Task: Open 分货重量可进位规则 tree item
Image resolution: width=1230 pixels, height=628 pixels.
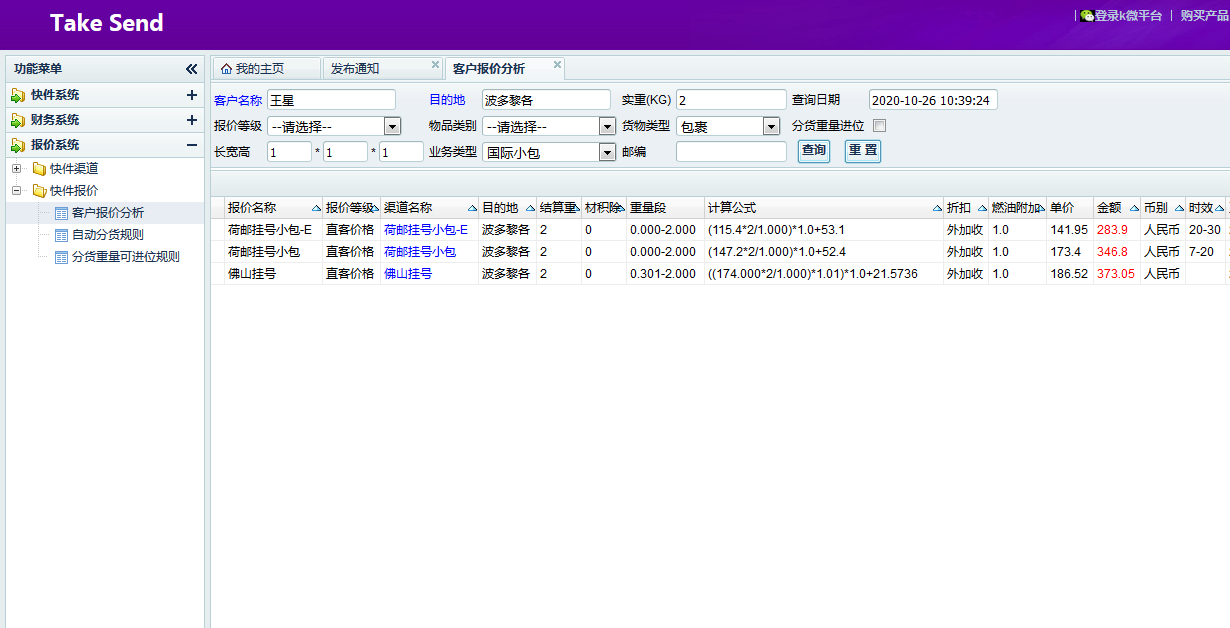Action: coord(125,257)
